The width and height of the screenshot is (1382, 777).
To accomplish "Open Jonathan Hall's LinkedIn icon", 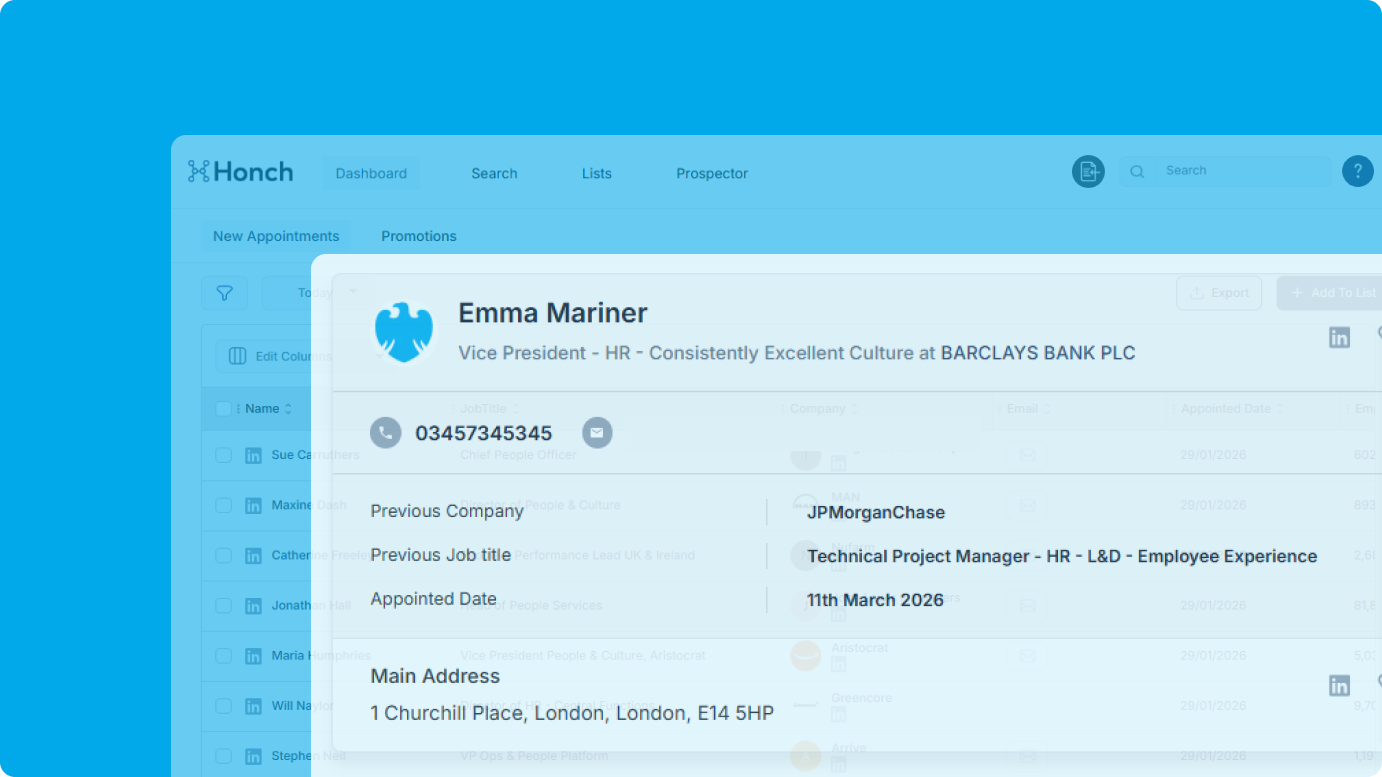I will 253,606.
